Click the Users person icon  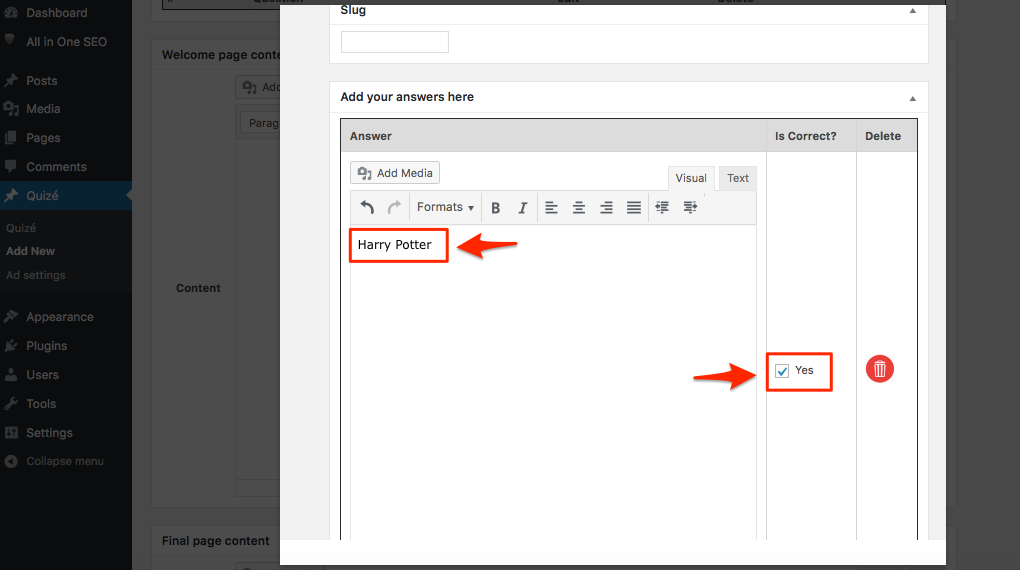(x=10, y=375)
